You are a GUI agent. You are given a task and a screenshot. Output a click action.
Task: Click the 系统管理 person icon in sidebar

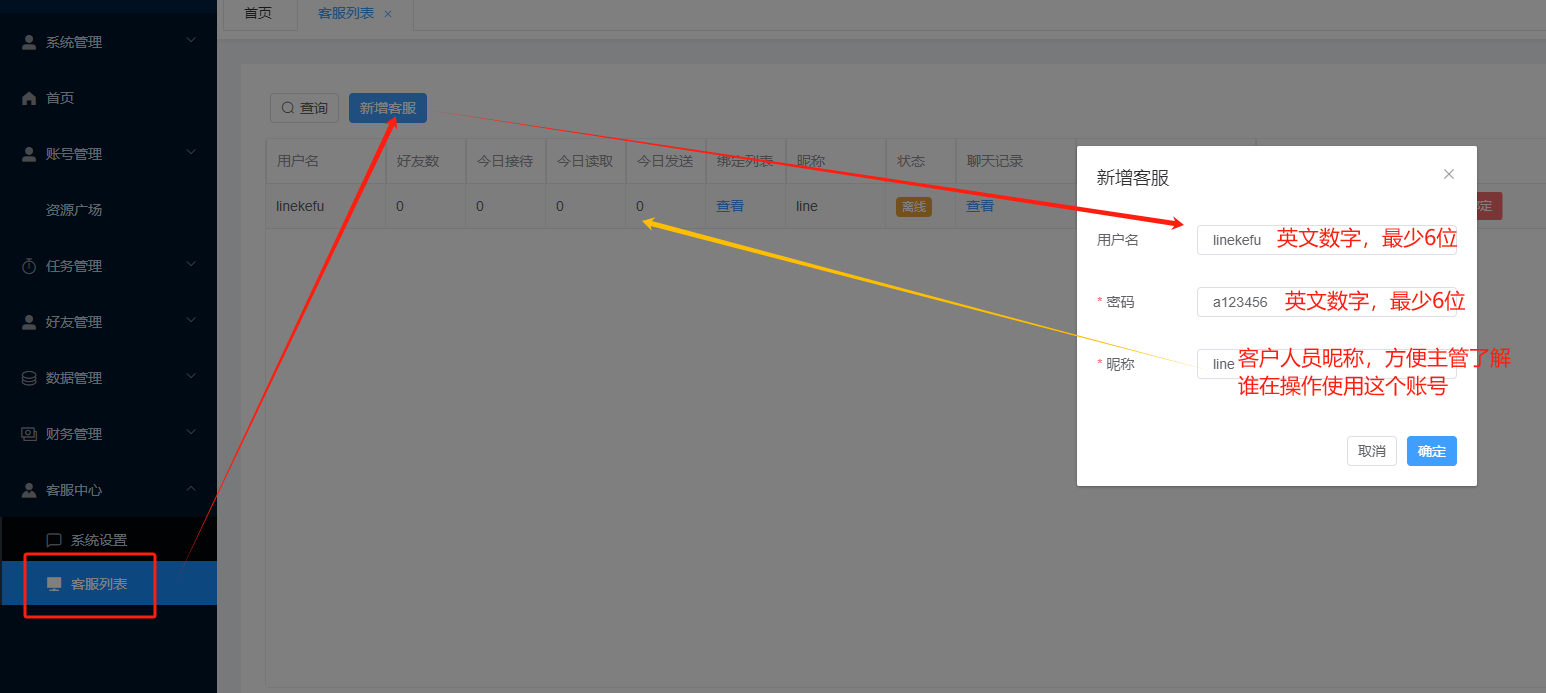coord(29,42)
